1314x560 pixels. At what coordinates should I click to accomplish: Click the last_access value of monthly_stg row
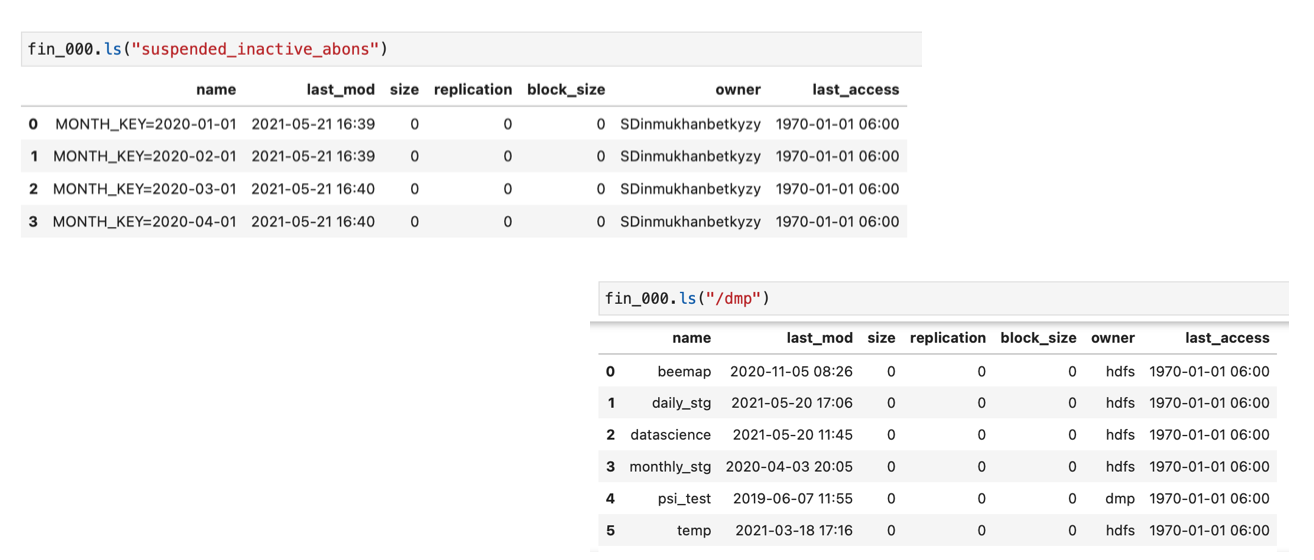(1210, 467)
